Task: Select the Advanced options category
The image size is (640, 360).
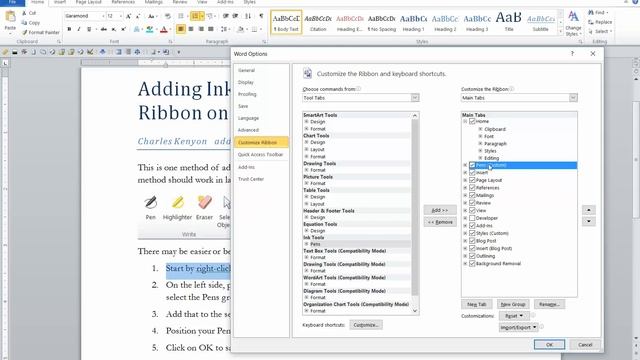Action: click(248, 130)
